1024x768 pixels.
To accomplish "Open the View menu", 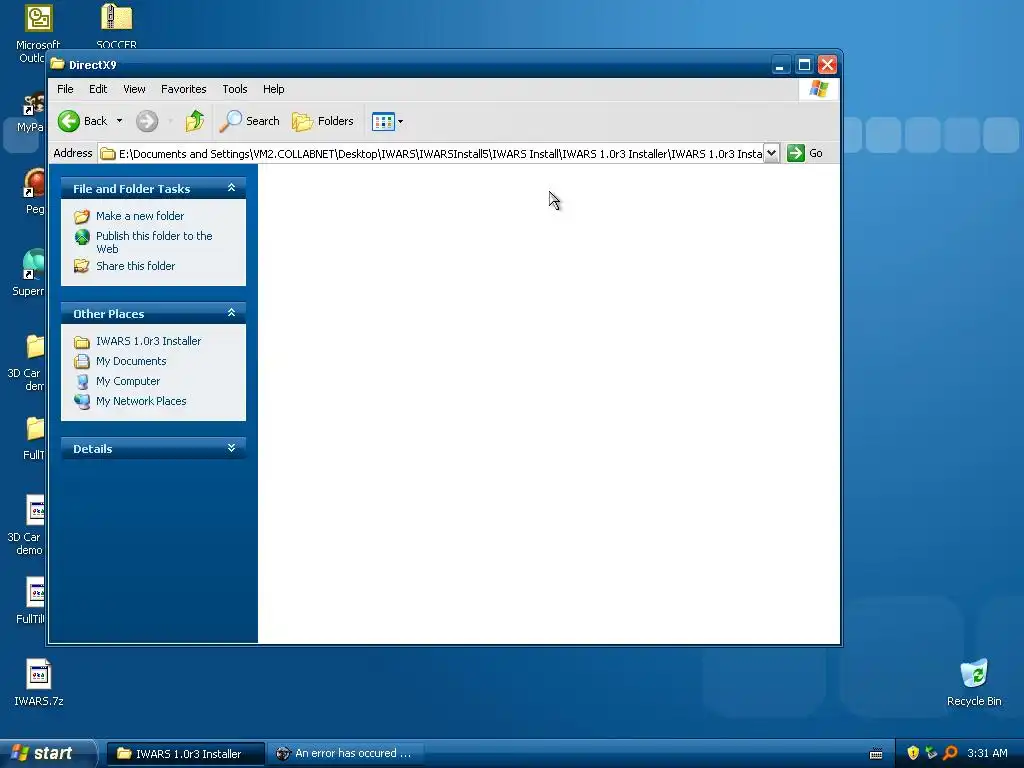I will click(135, 89).
